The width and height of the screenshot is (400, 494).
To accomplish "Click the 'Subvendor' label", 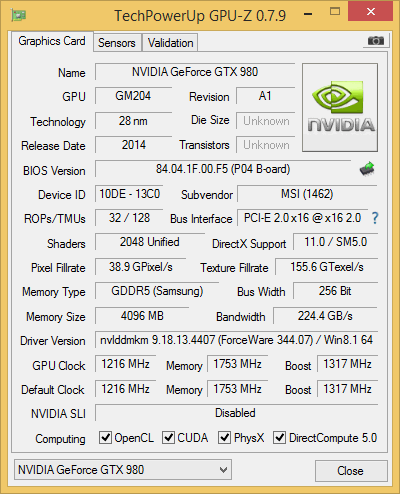I will click(207, 195).
